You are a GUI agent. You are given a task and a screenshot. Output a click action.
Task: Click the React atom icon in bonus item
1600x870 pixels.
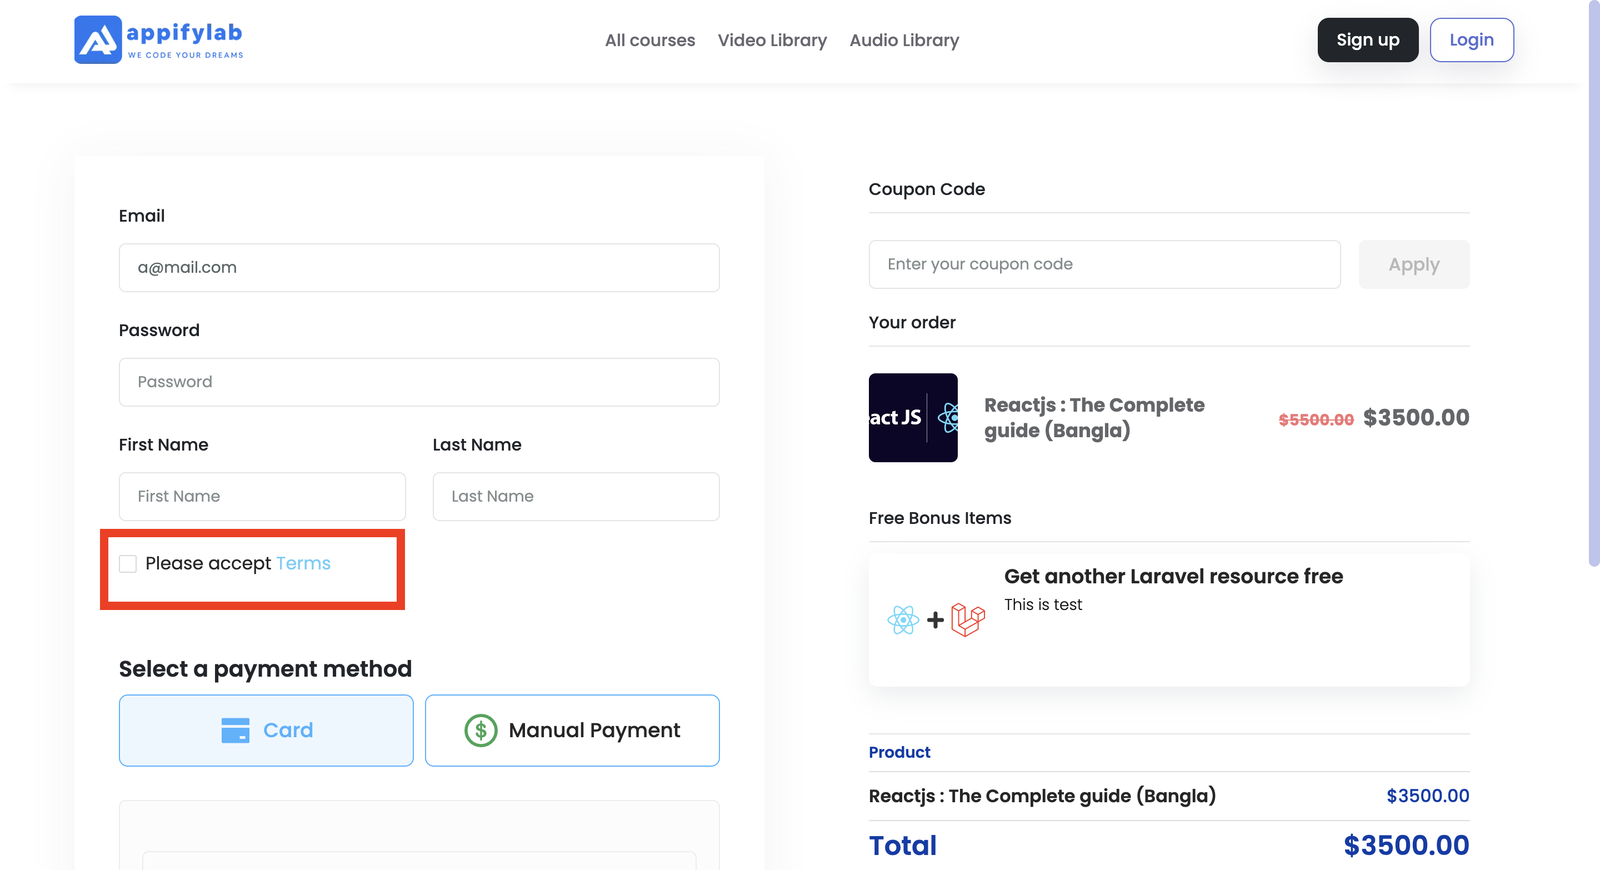(903, 620)
